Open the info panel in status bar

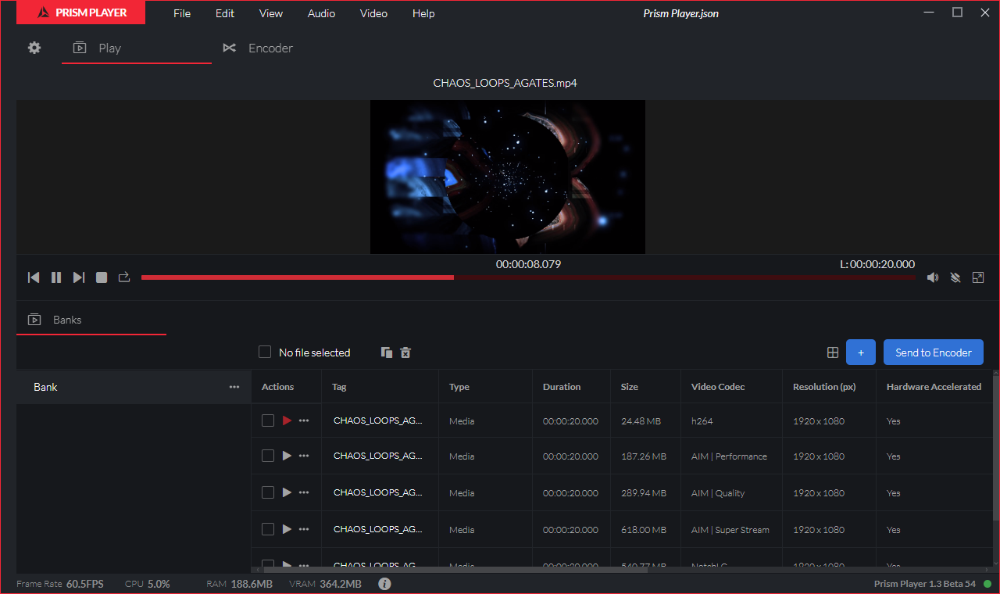coord(385,583)
